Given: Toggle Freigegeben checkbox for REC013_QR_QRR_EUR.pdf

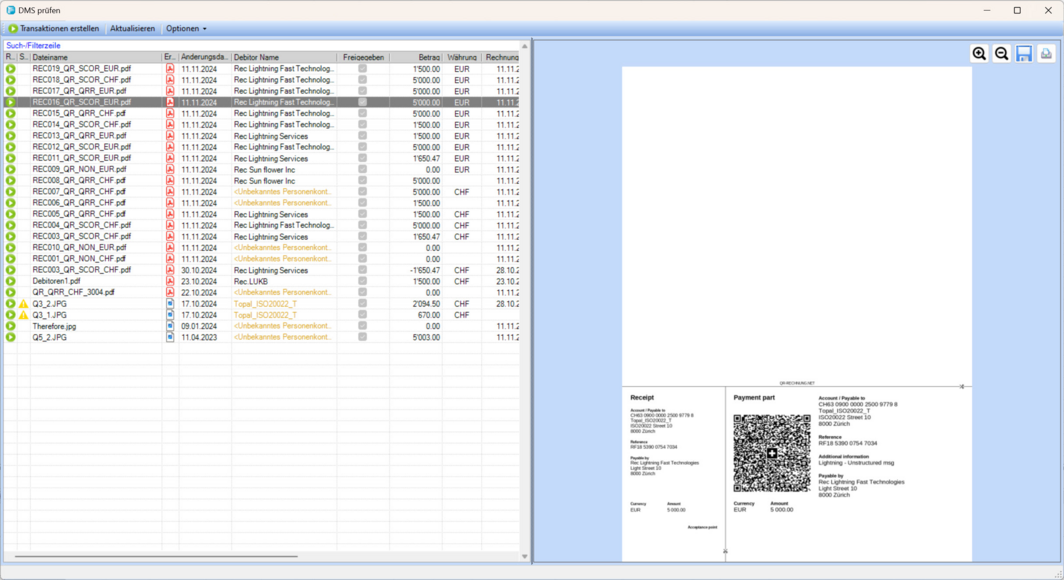Looking at the screenshot, I should coord(363,136).
